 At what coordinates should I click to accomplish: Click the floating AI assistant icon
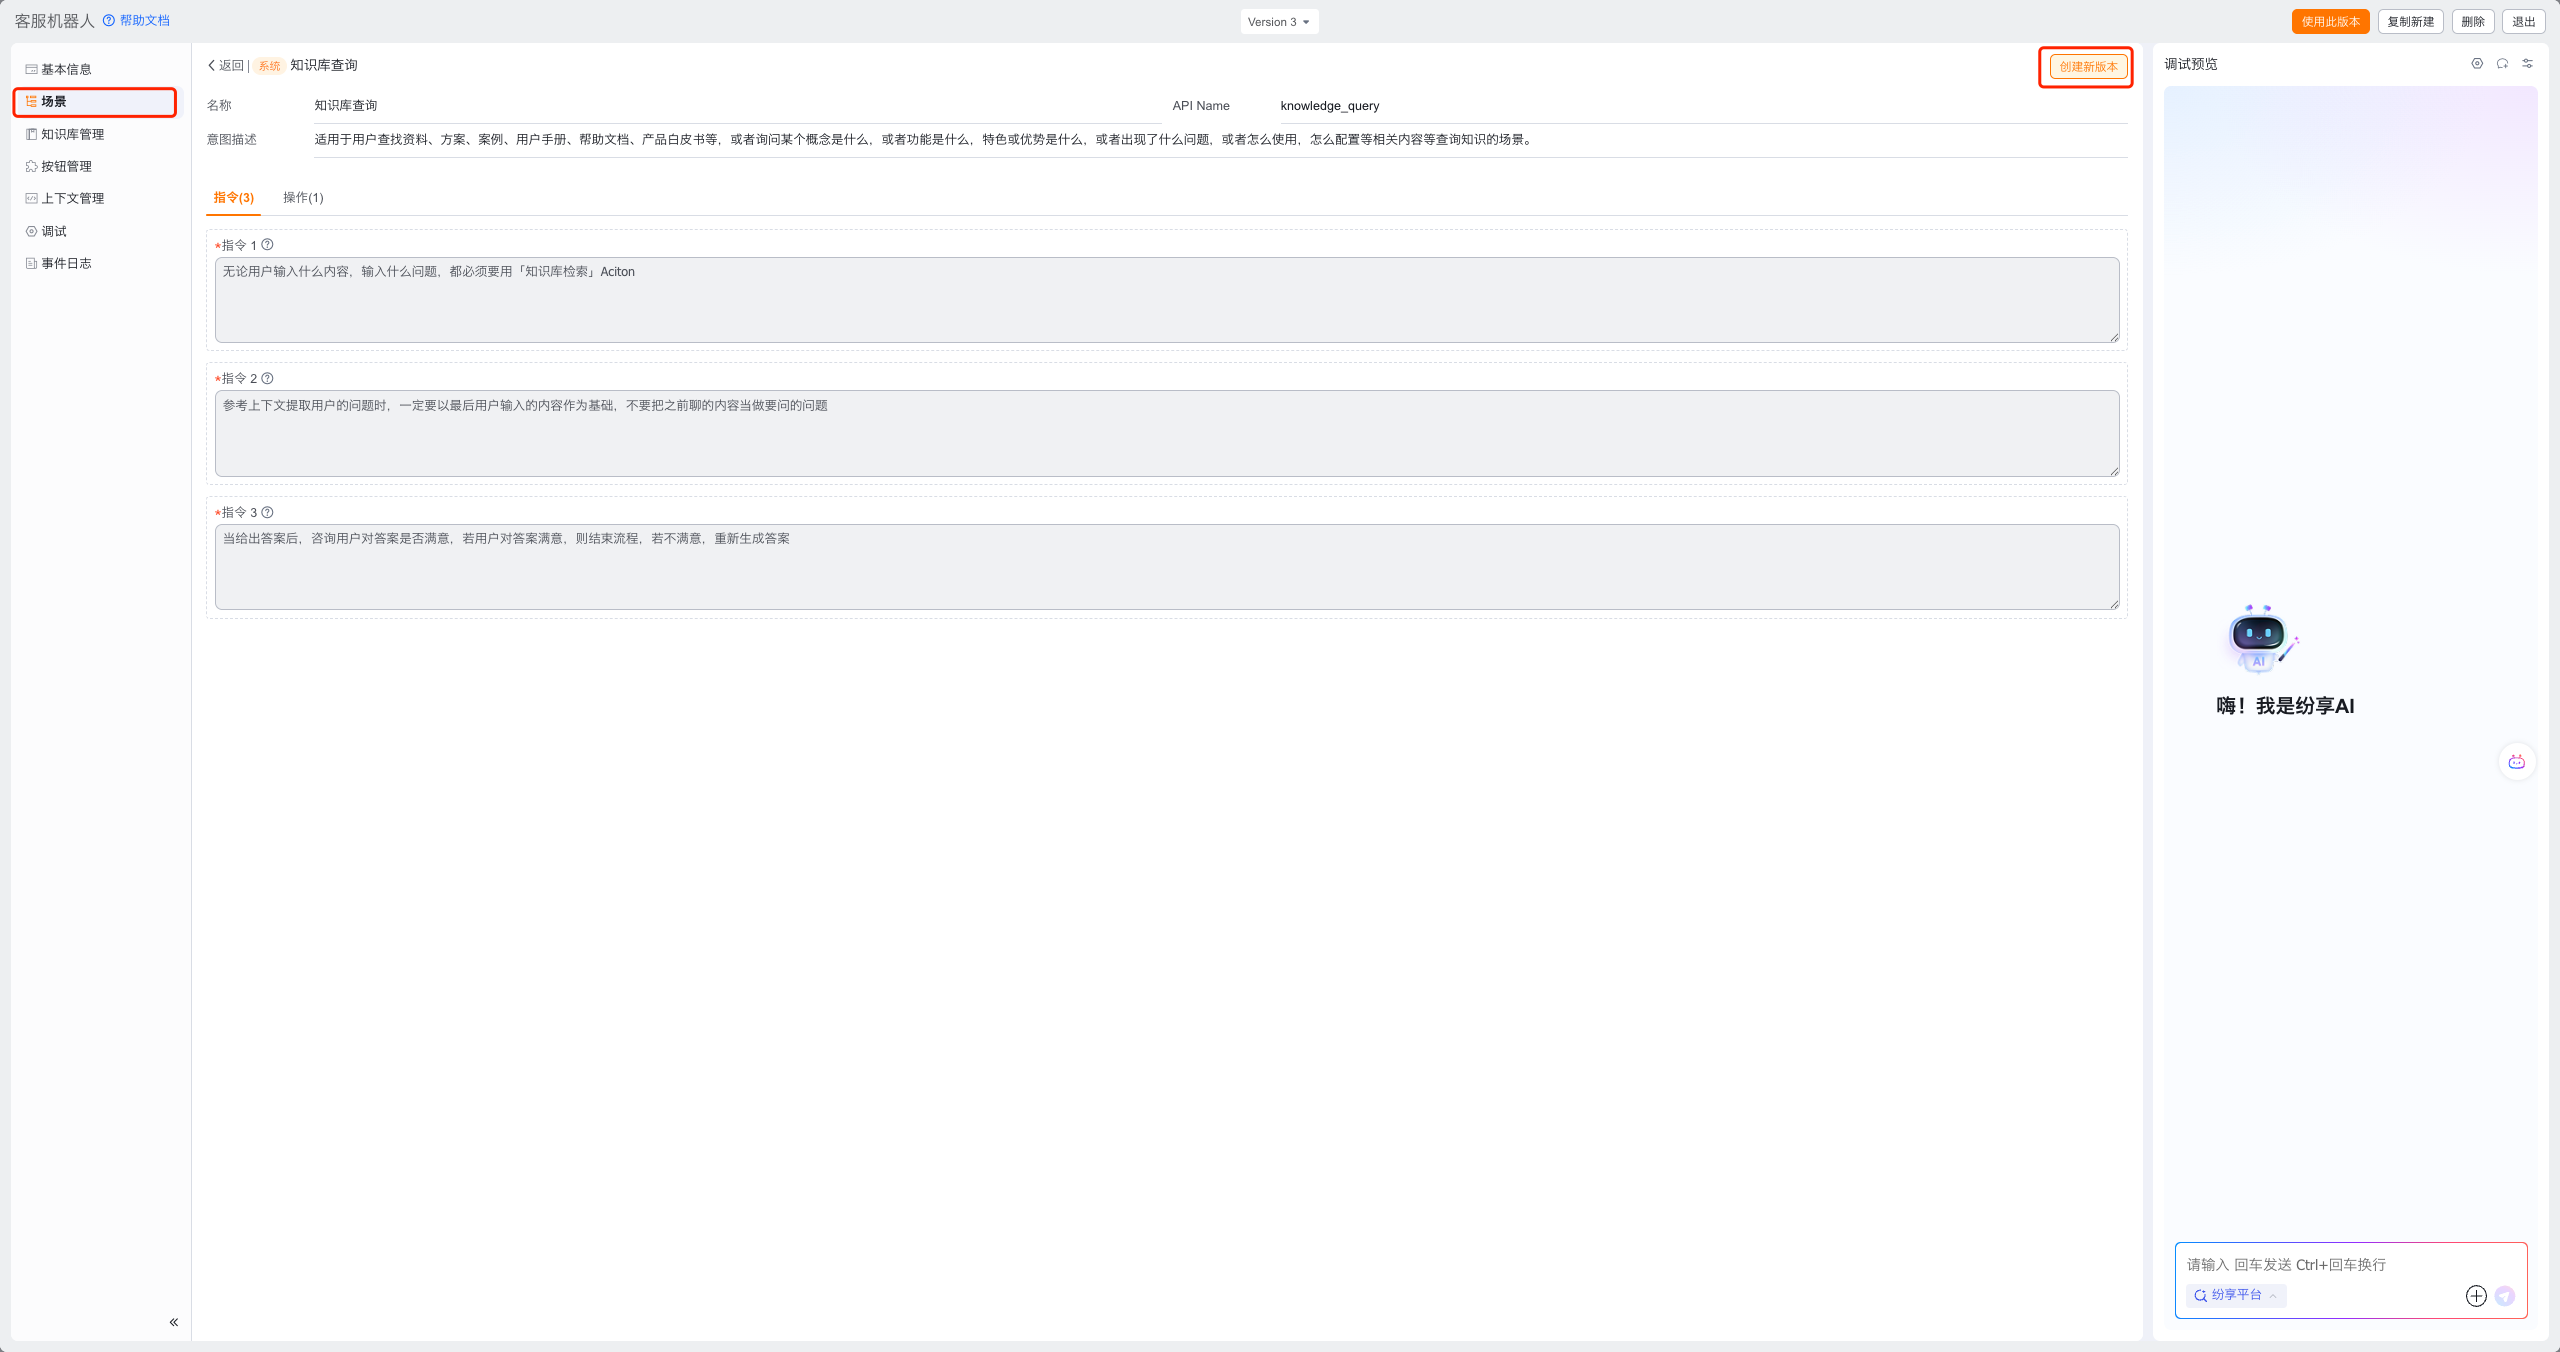pos(2516,762)
